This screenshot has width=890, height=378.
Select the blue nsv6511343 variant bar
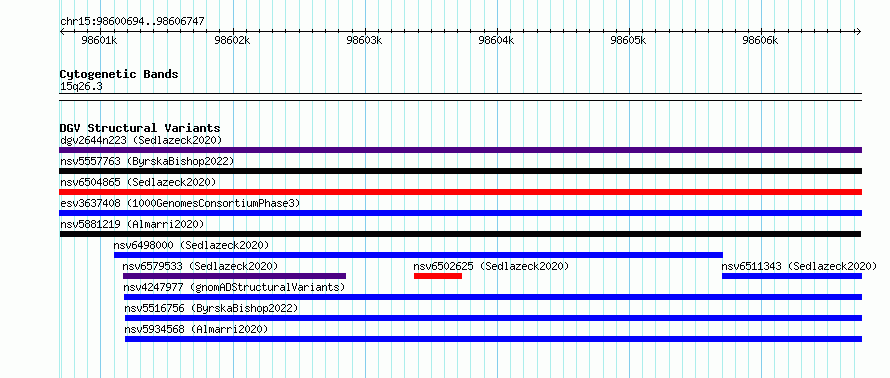[x=792, y=276]
